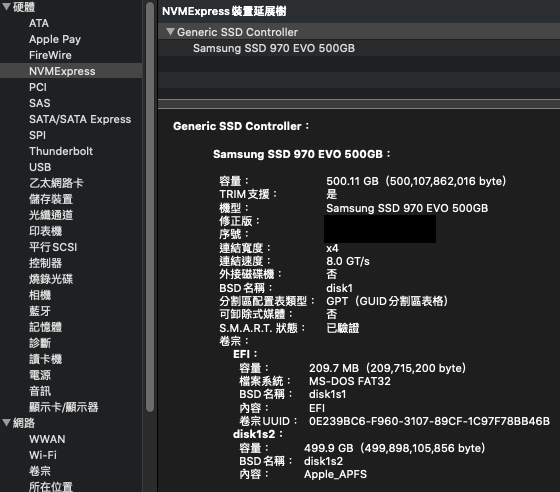Click the TRIM 支援 label
The width and height of the screenshot is (560, 492).
248,194
